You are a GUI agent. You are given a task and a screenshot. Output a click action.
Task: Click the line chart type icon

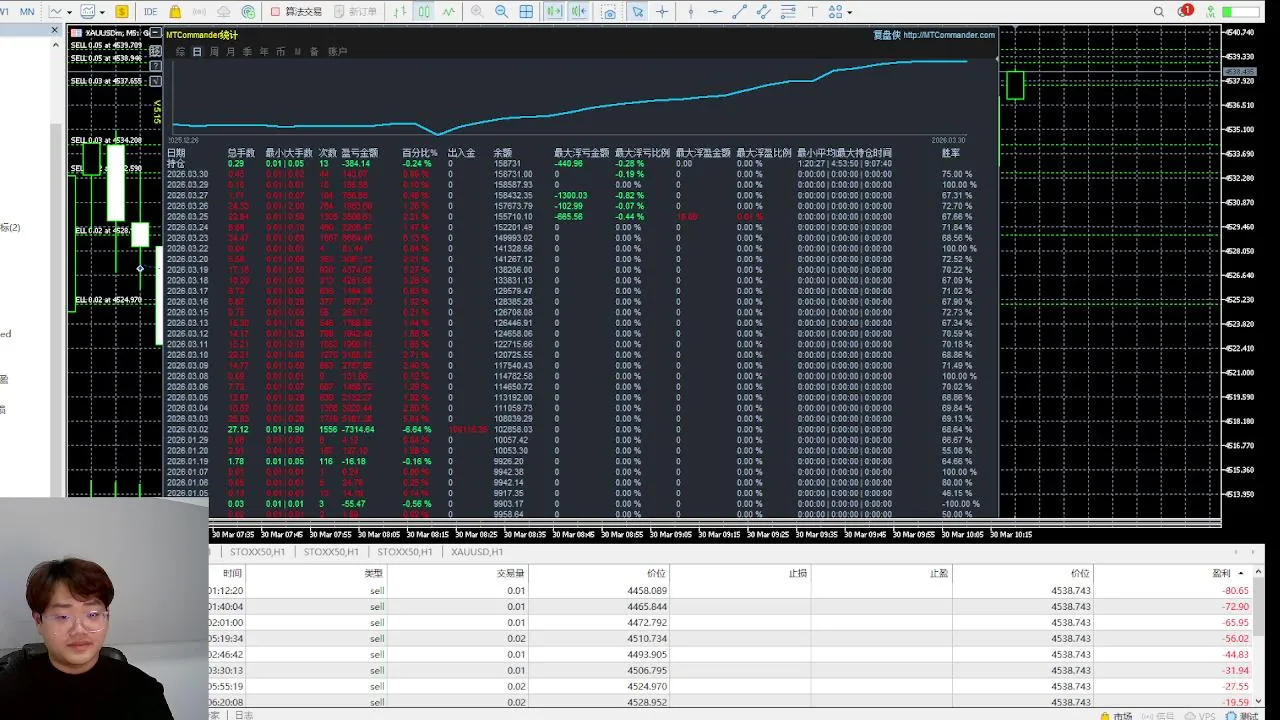55,12
